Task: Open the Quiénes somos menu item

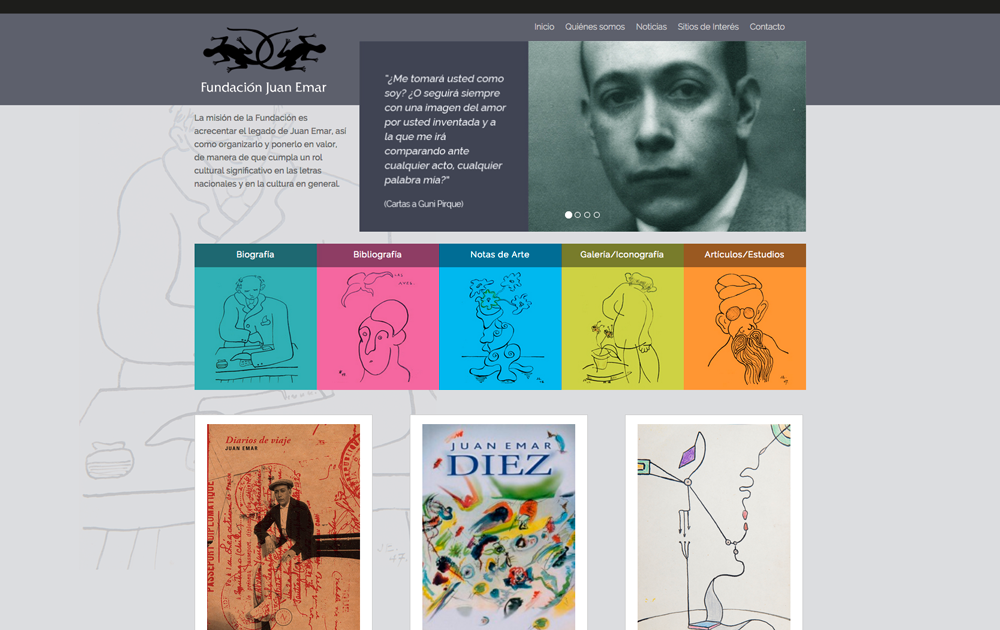Action: tap(595, 27)
